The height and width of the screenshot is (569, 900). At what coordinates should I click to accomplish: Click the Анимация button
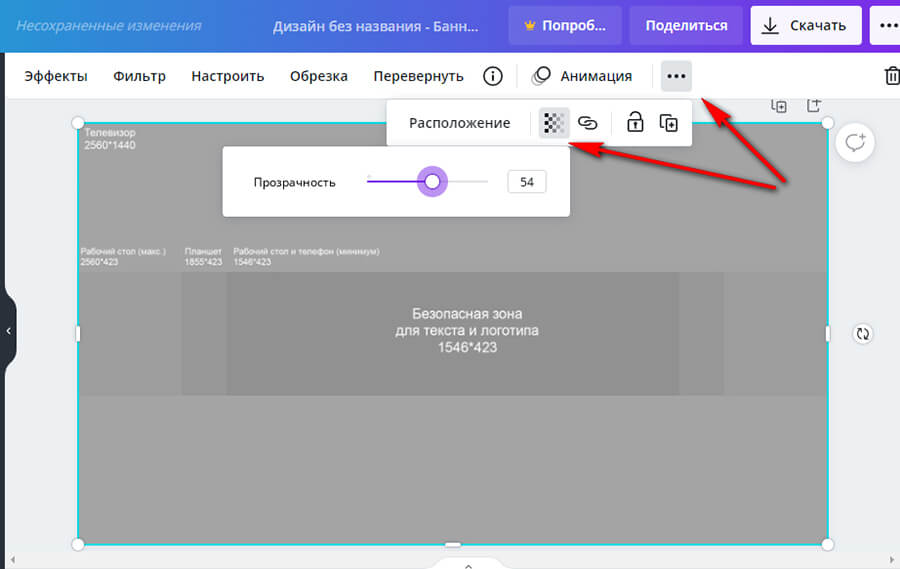click(x=582, y=76)
